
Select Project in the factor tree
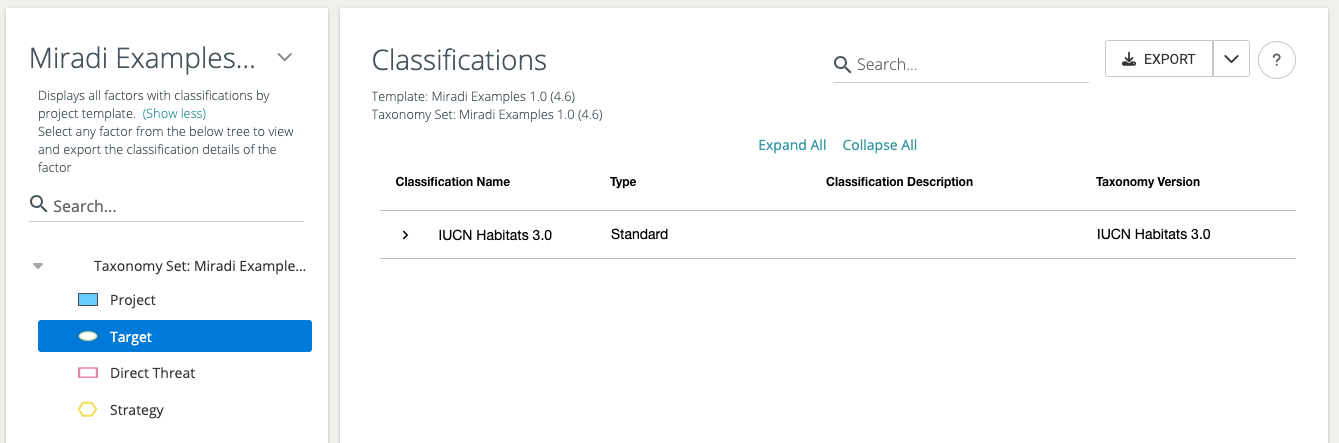[133, 300]
